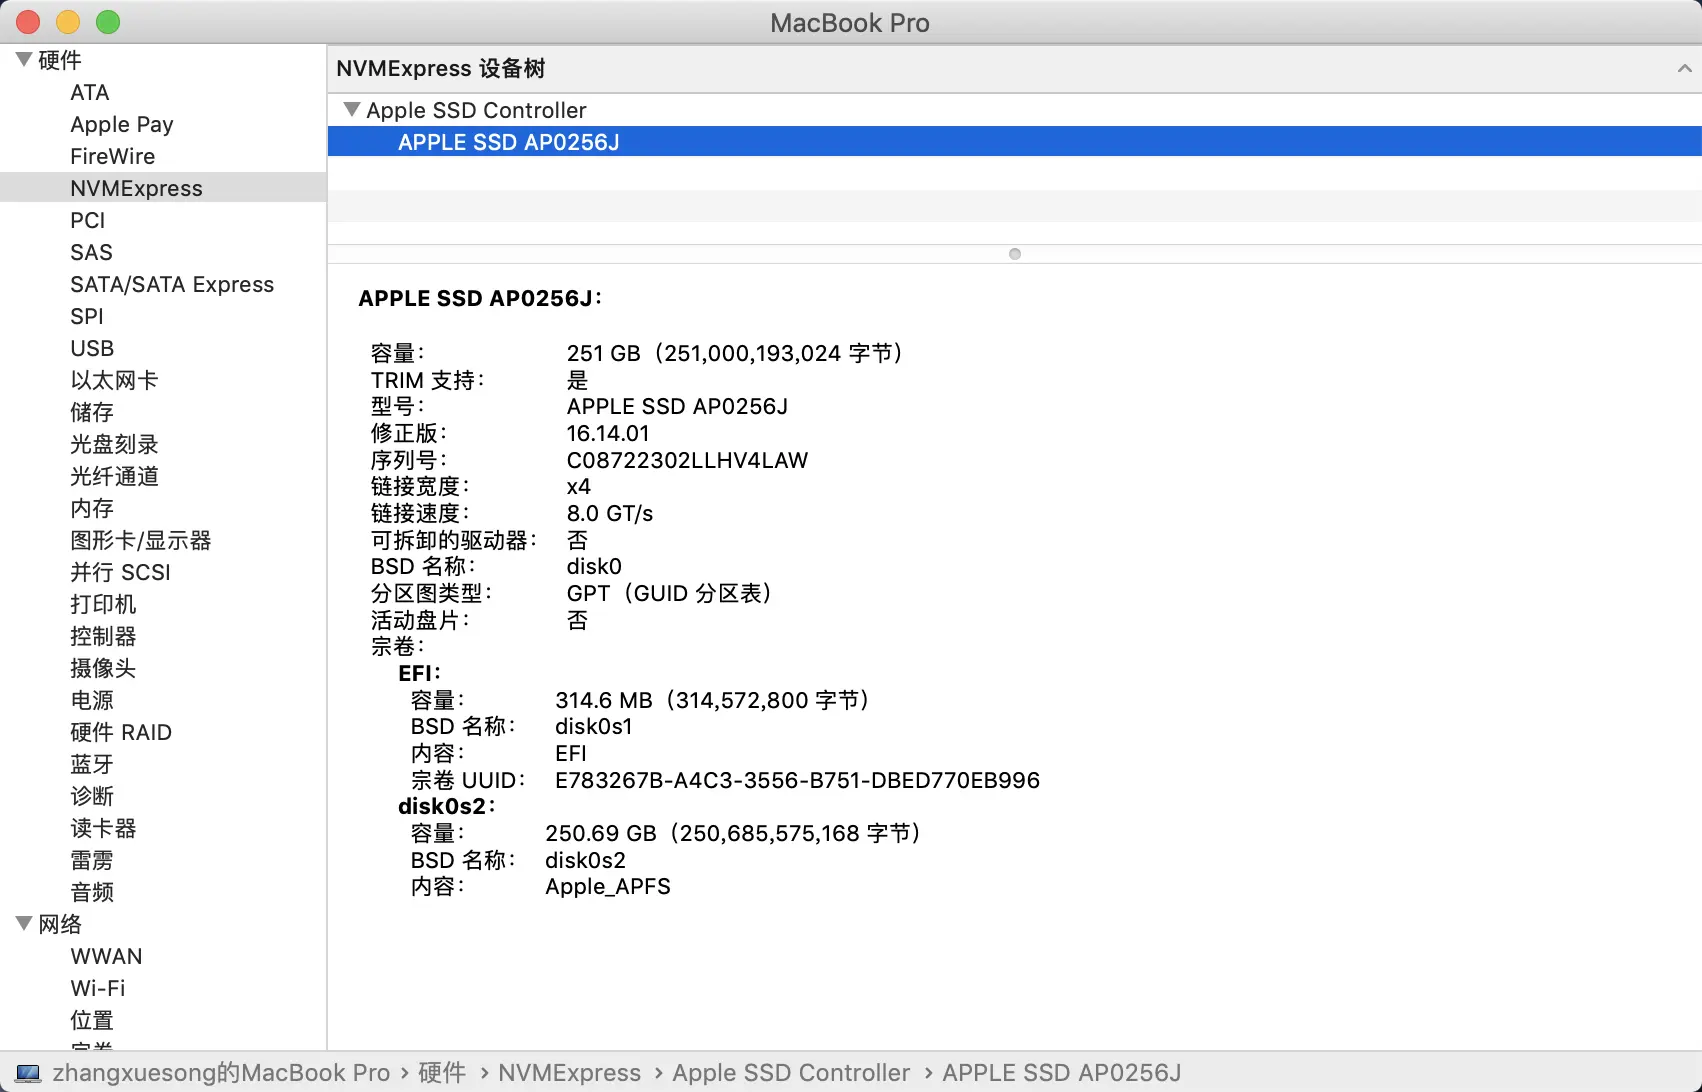1702x1092 pixels.
Task: Select 内存 in the sidebar
Action: pos(92,508)
